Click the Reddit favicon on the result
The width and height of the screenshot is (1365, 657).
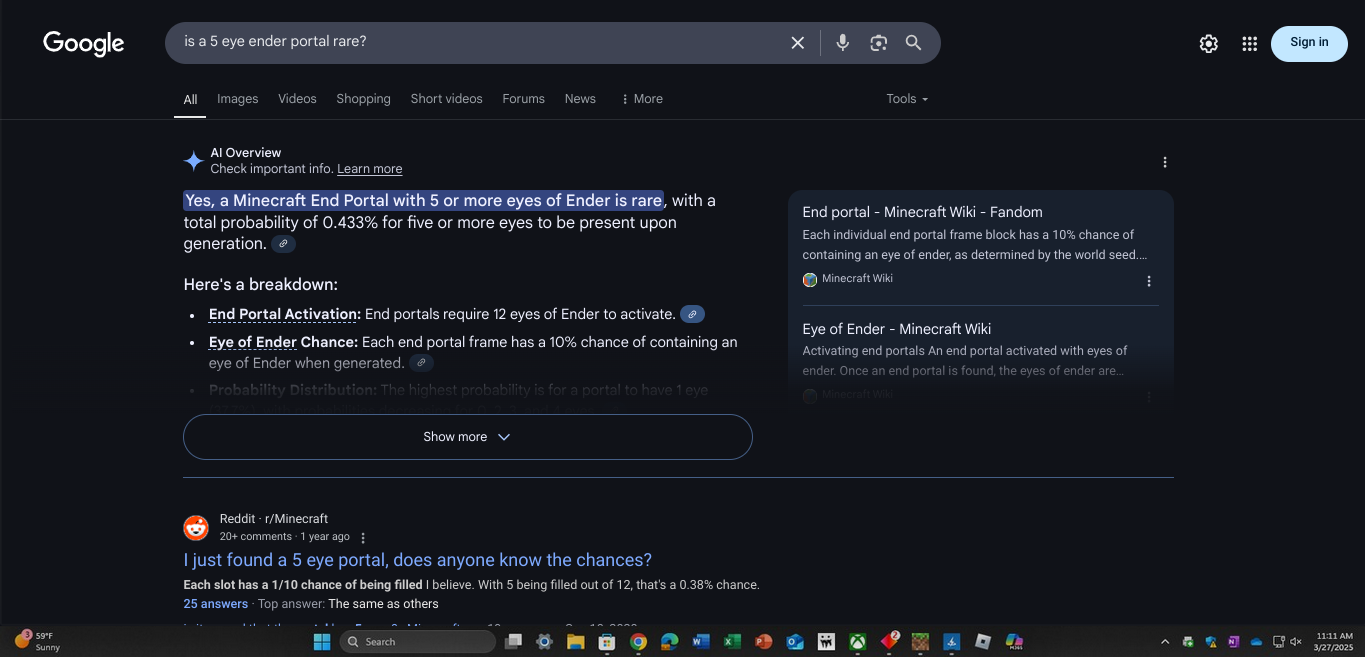coord(196,527)
